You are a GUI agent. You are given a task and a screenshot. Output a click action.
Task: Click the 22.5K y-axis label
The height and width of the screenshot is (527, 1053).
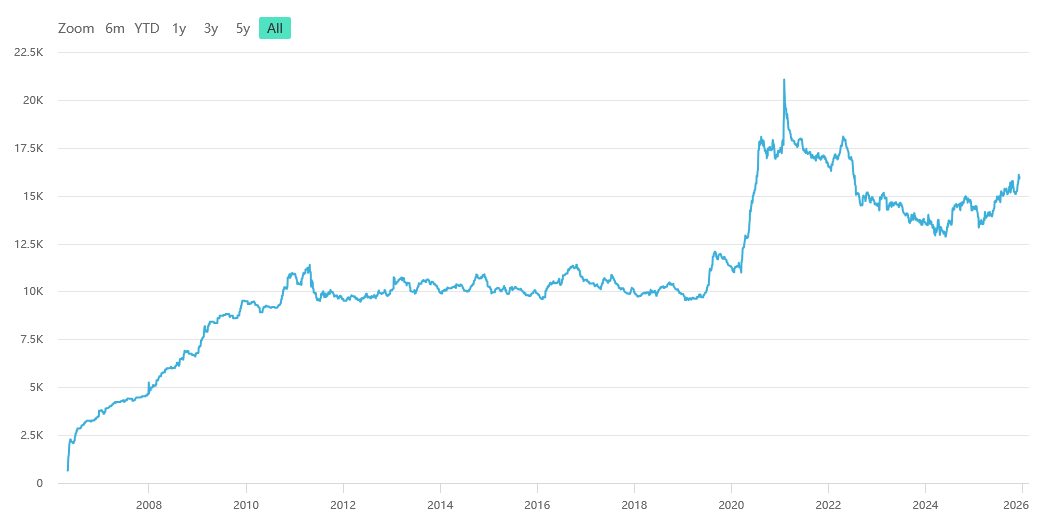(26, 52)
